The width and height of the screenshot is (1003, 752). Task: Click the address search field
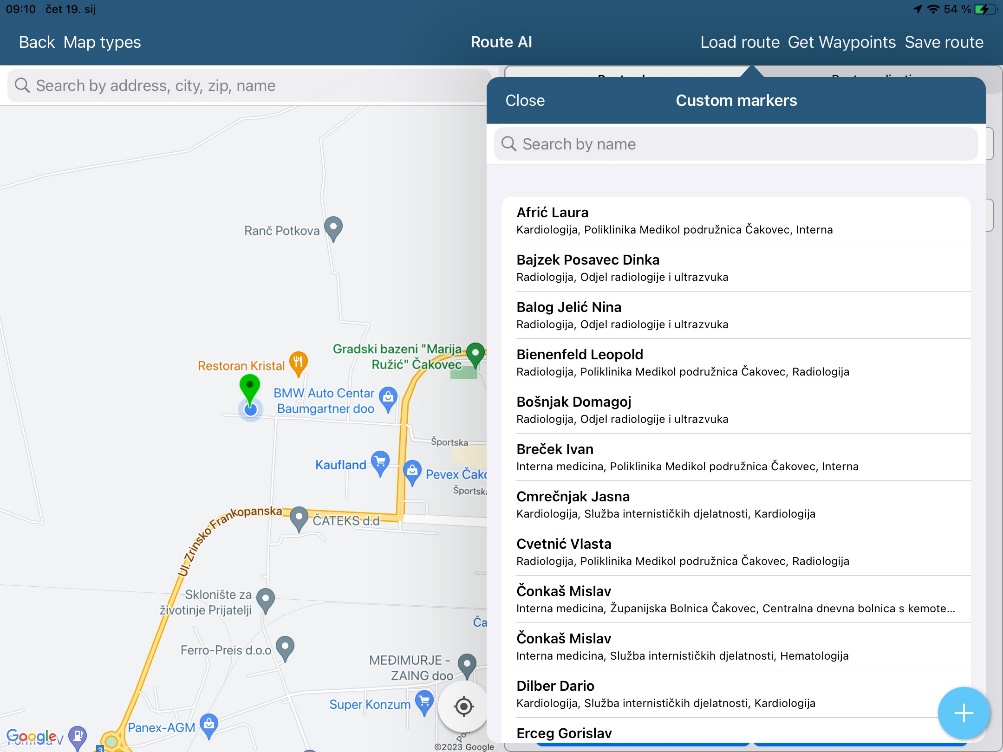(250, 86)
